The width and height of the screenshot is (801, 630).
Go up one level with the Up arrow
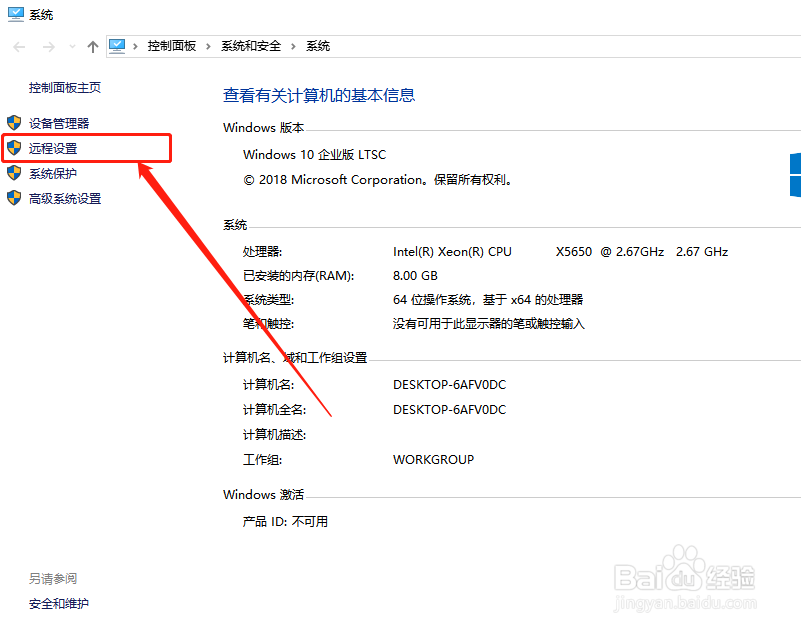(x=92, y=47)
